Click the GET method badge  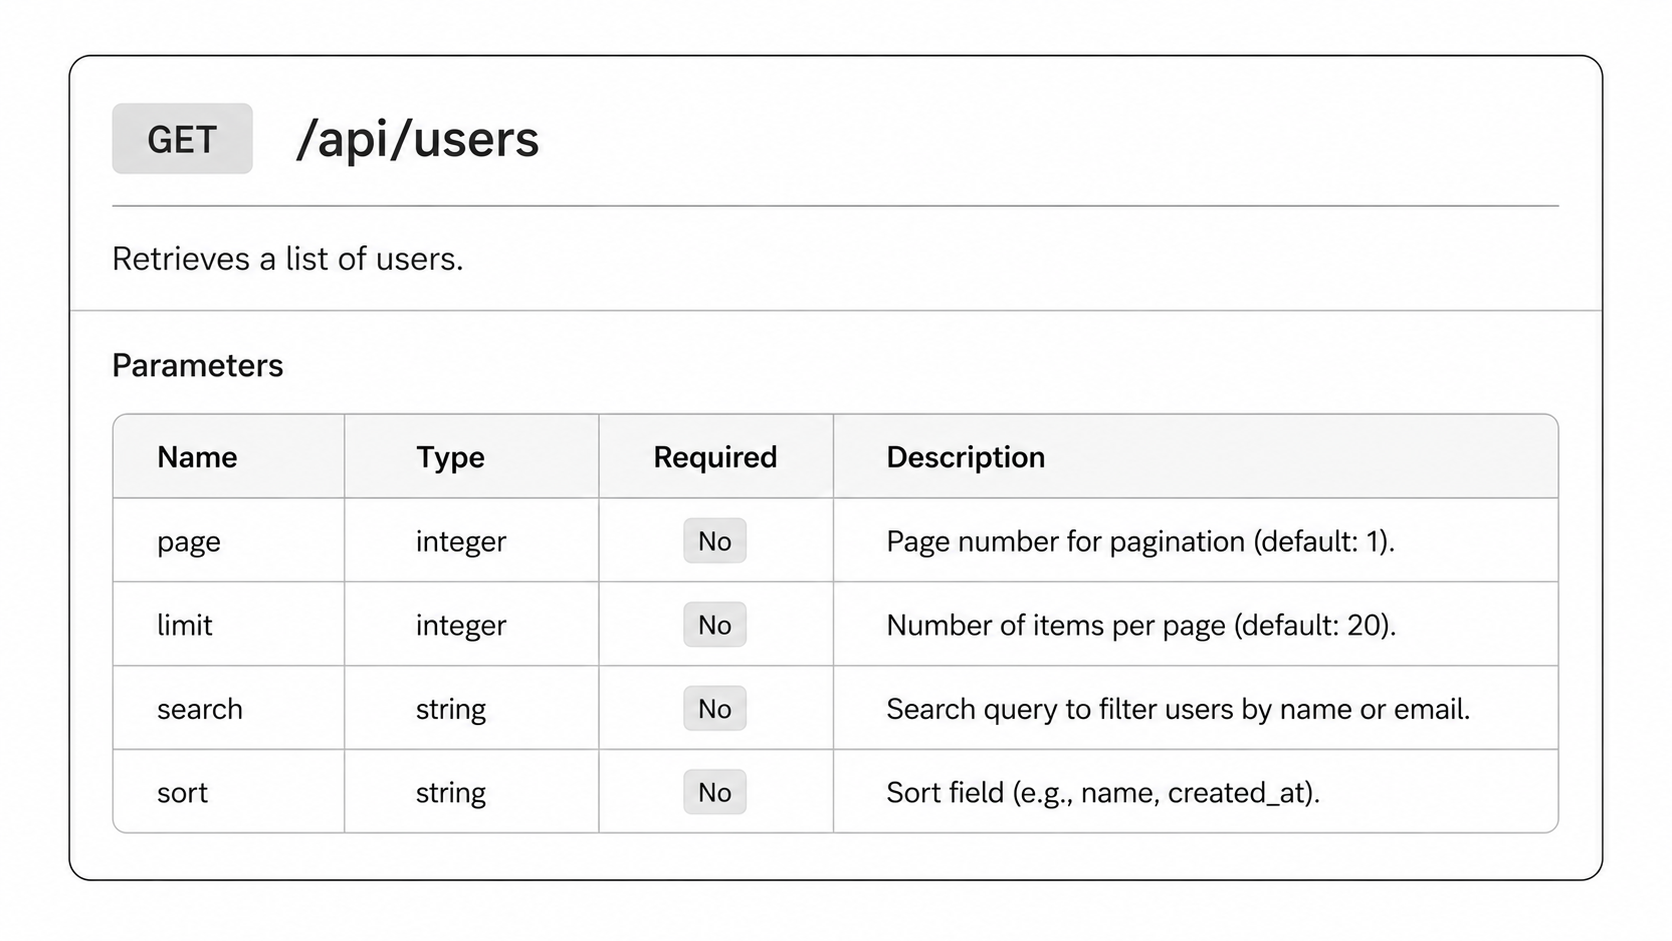[x=182, y=139]
